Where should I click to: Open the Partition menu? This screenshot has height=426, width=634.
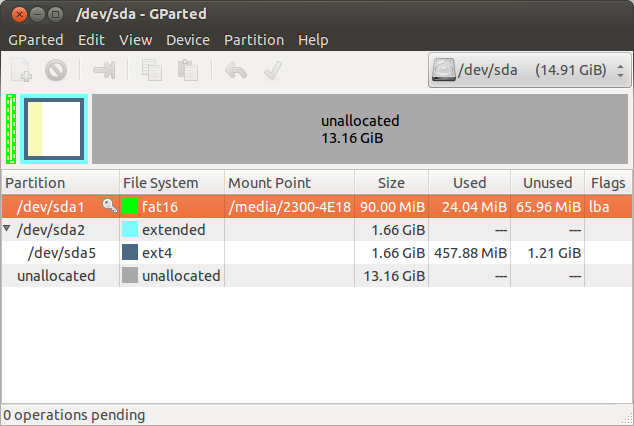(x=253, y=40)
